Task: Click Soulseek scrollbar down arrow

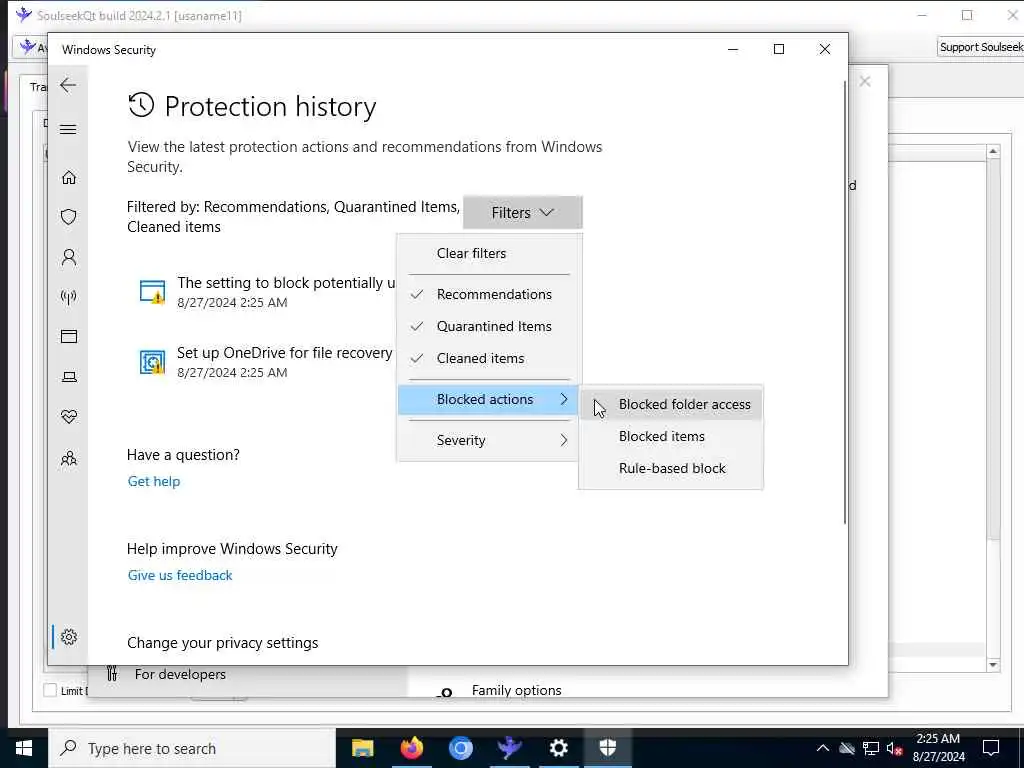Action: (x=993, y=665)
